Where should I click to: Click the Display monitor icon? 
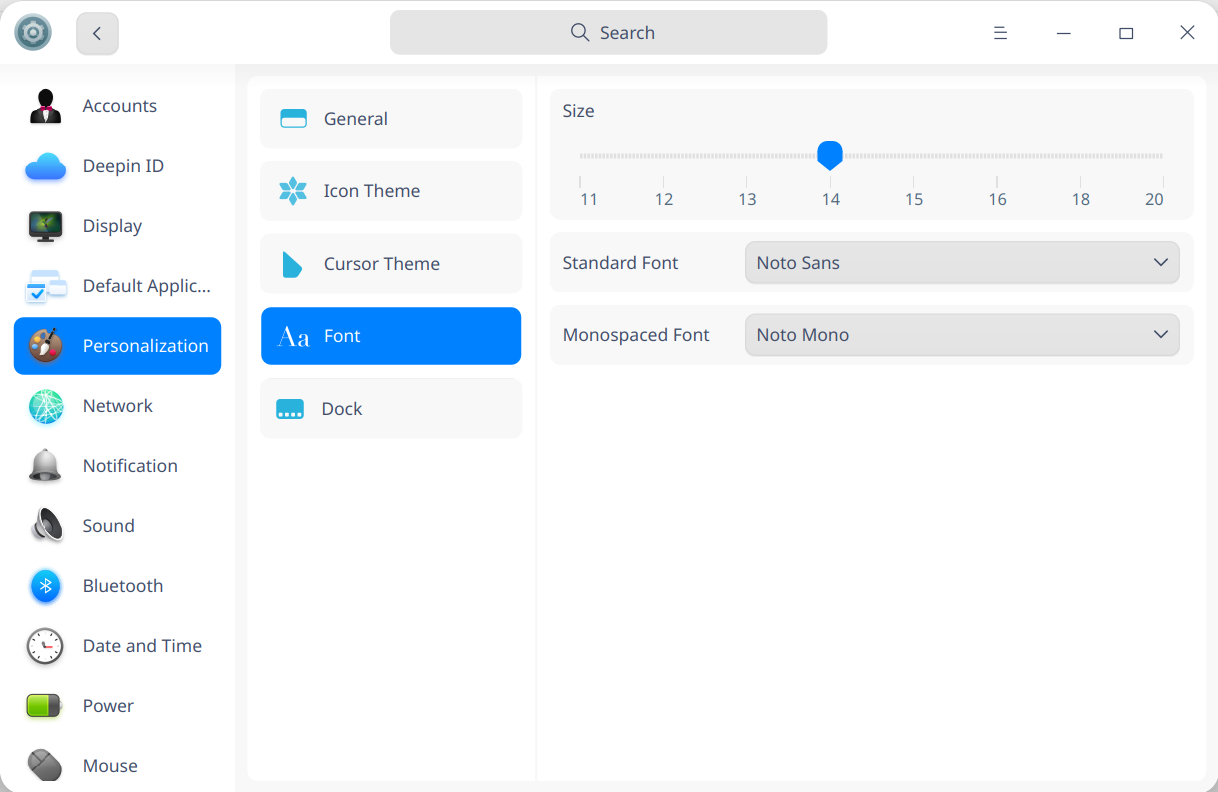tap(46, 226)
